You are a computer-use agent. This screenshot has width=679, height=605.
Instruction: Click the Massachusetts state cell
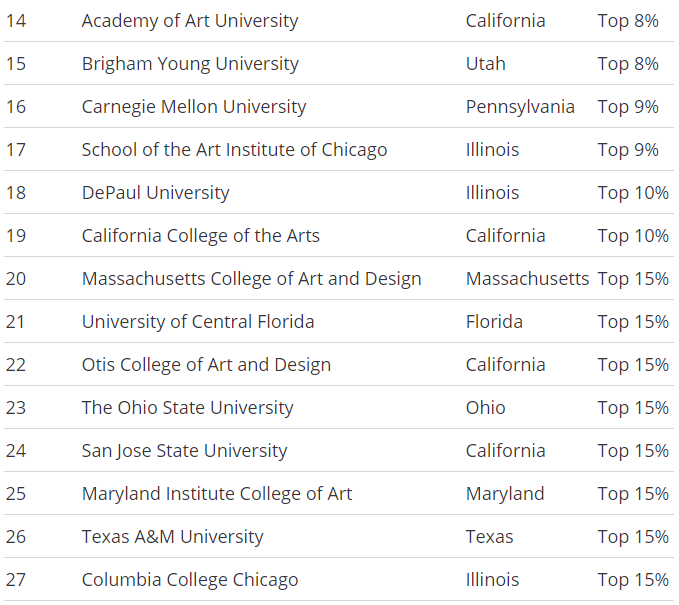click(527, 279)
